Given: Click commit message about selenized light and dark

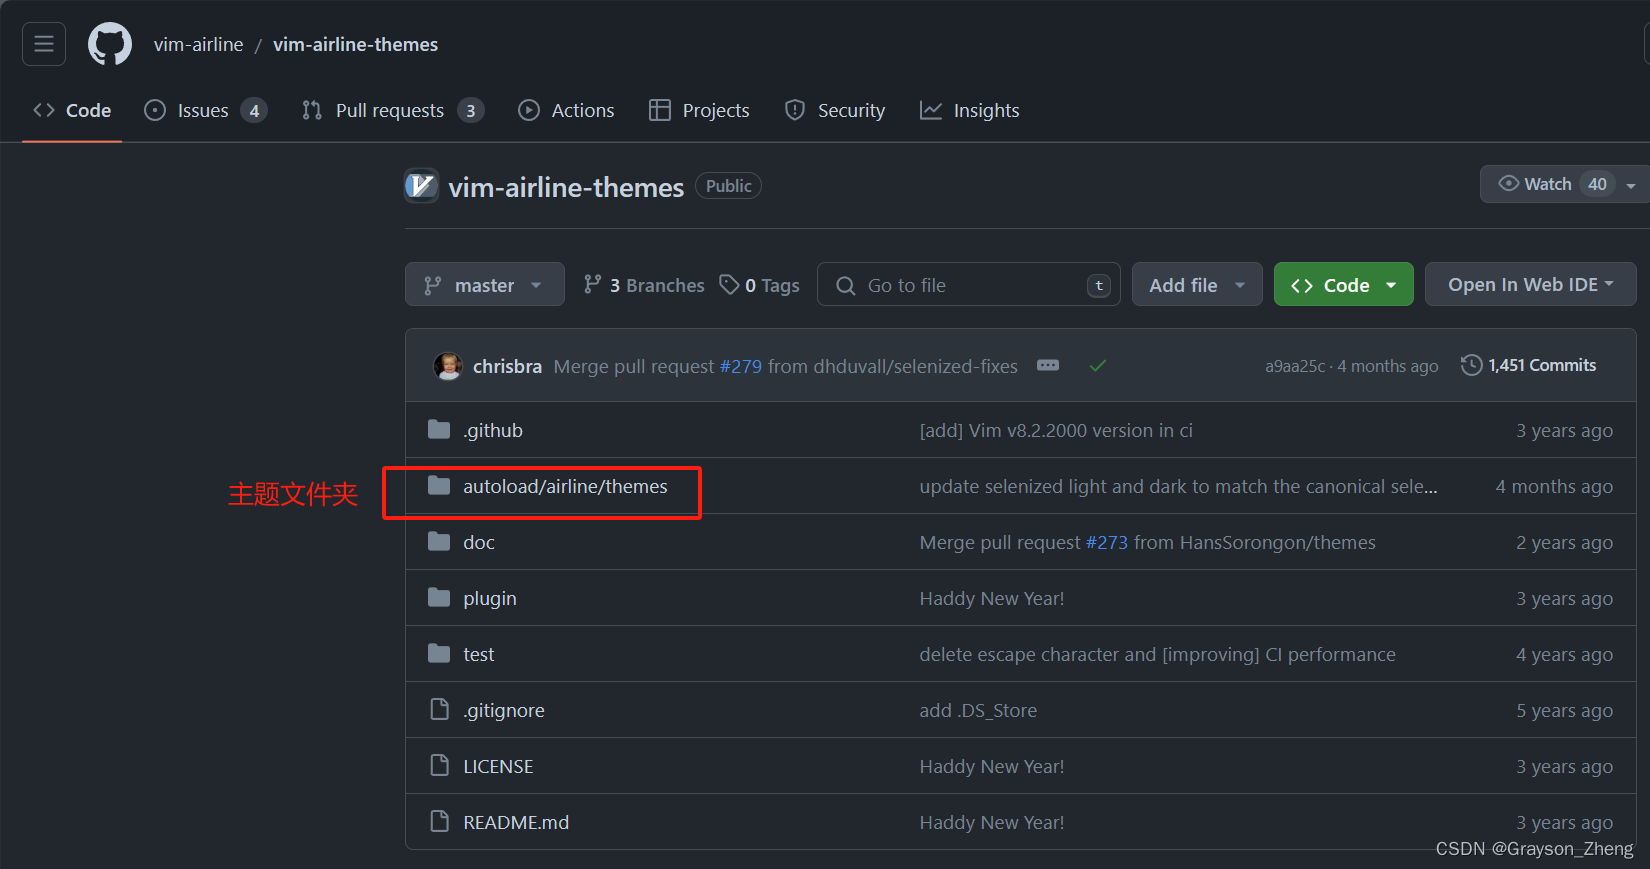Looking at the screenshot, I should pyautogui.click(x=1178, y=486).
